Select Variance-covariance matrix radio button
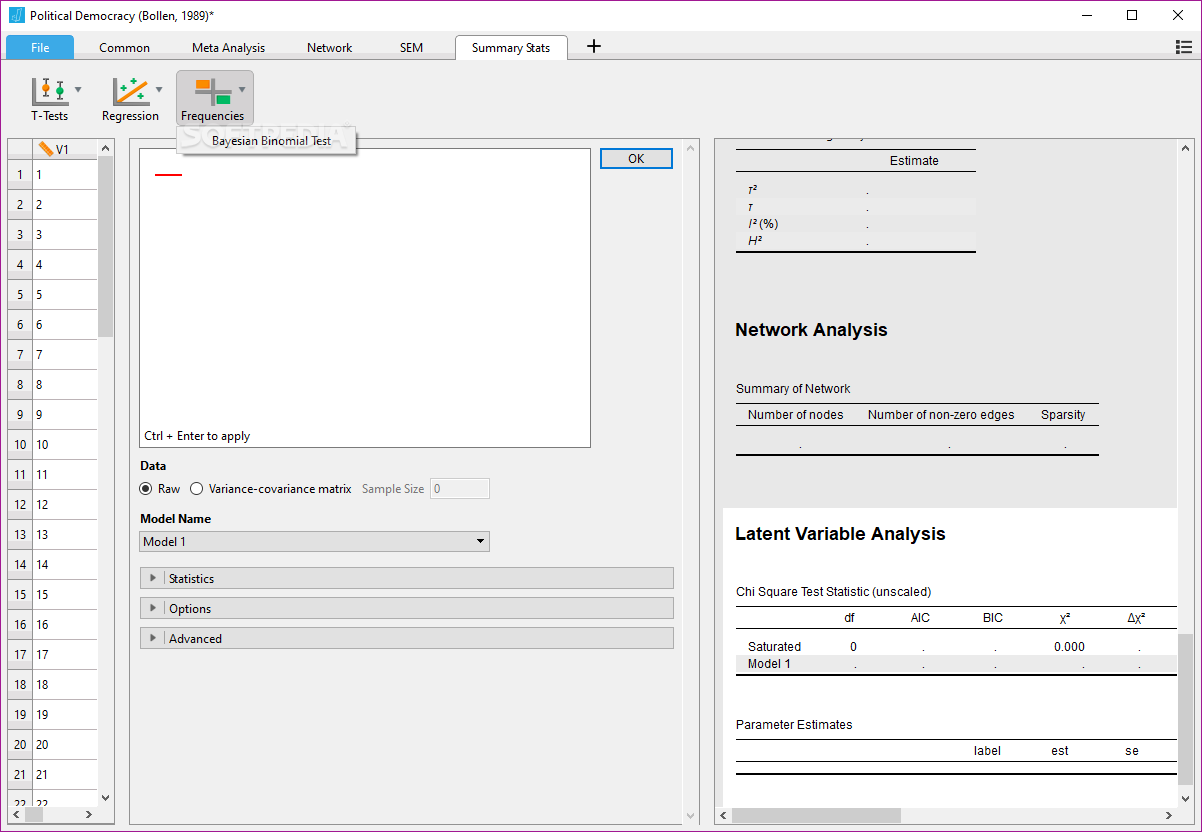1202x832 pixels. [x=196, y=489]
